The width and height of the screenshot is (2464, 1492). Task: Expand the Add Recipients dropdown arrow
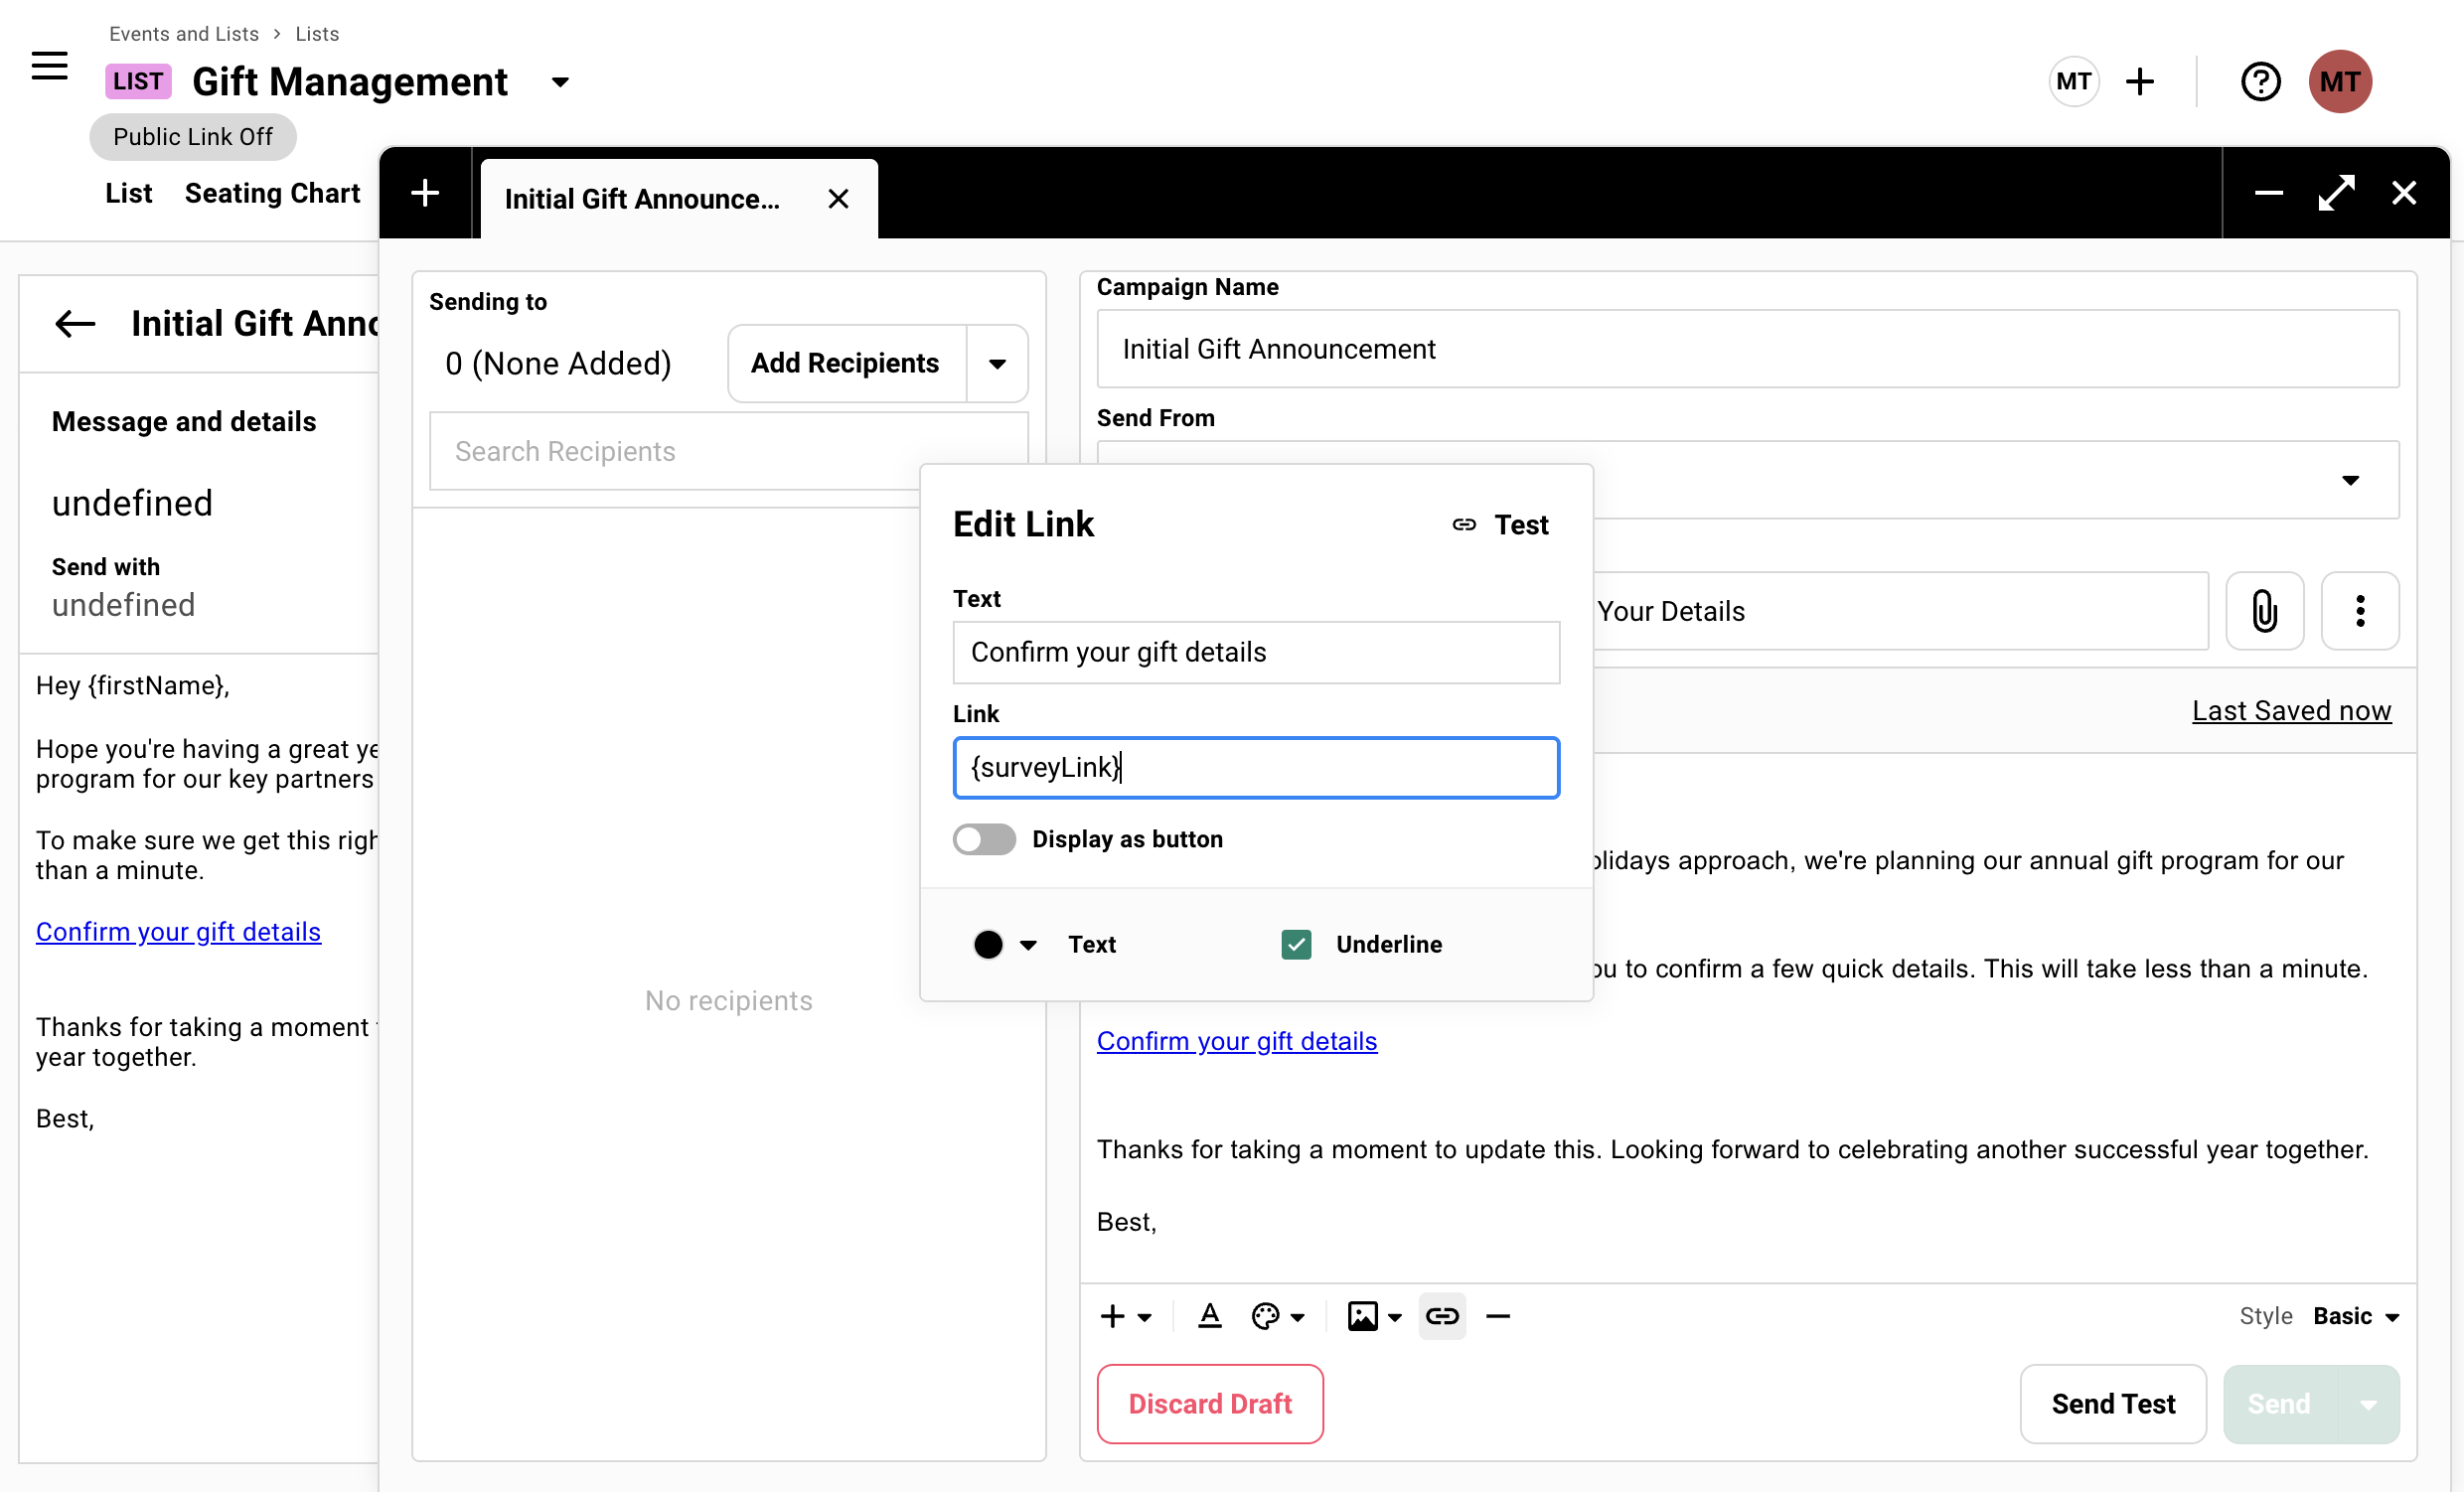pos(996,363)
